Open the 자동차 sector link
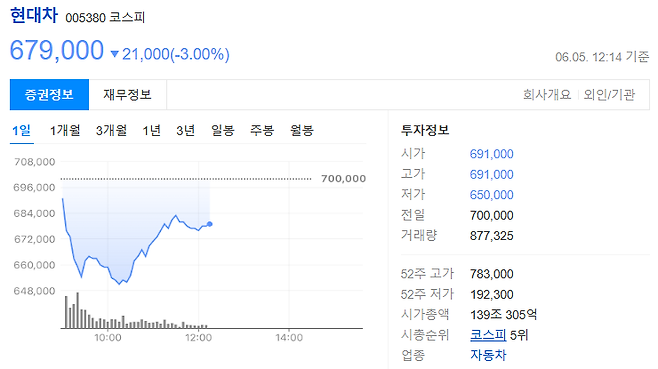The image size is (658, 369). pos(488,355)
